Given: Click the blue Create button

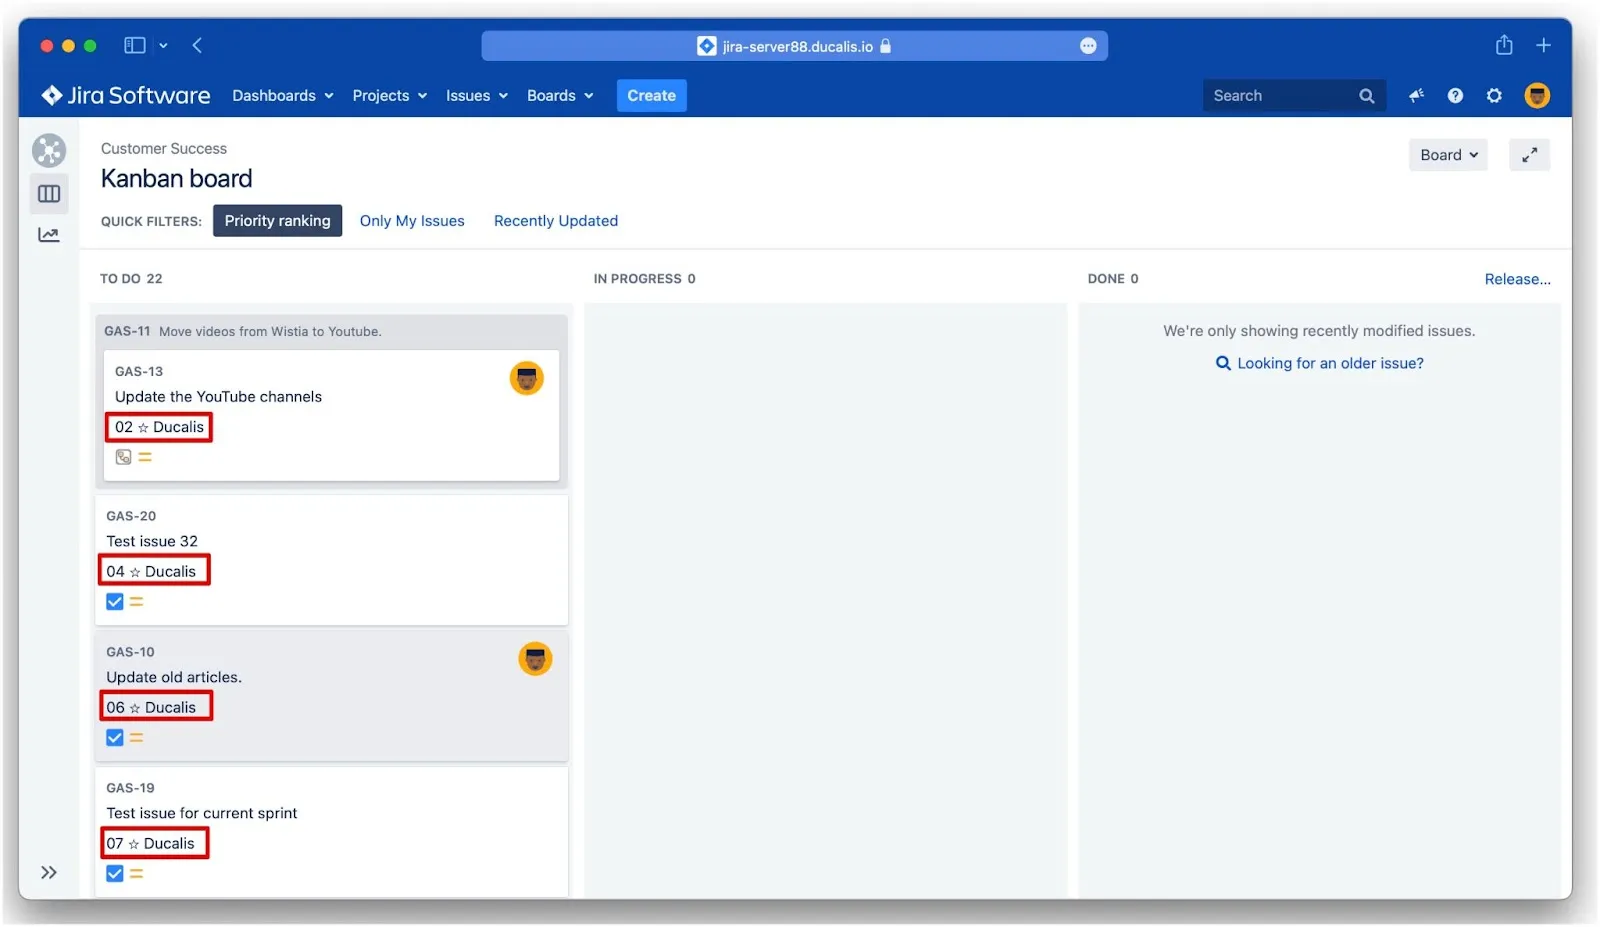Looking at the screenshot, I should tap(651, 96).
